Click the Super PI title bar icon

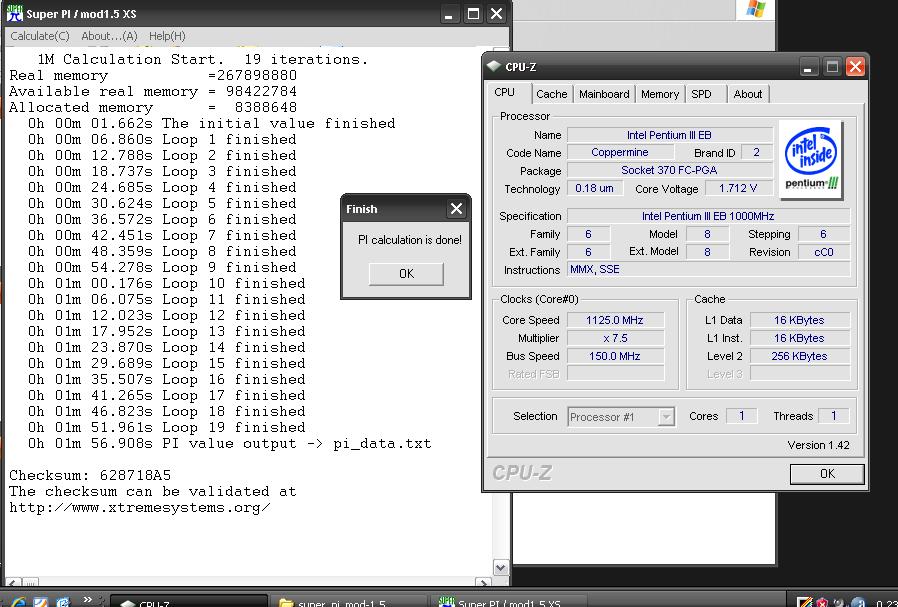click(15, 13)
